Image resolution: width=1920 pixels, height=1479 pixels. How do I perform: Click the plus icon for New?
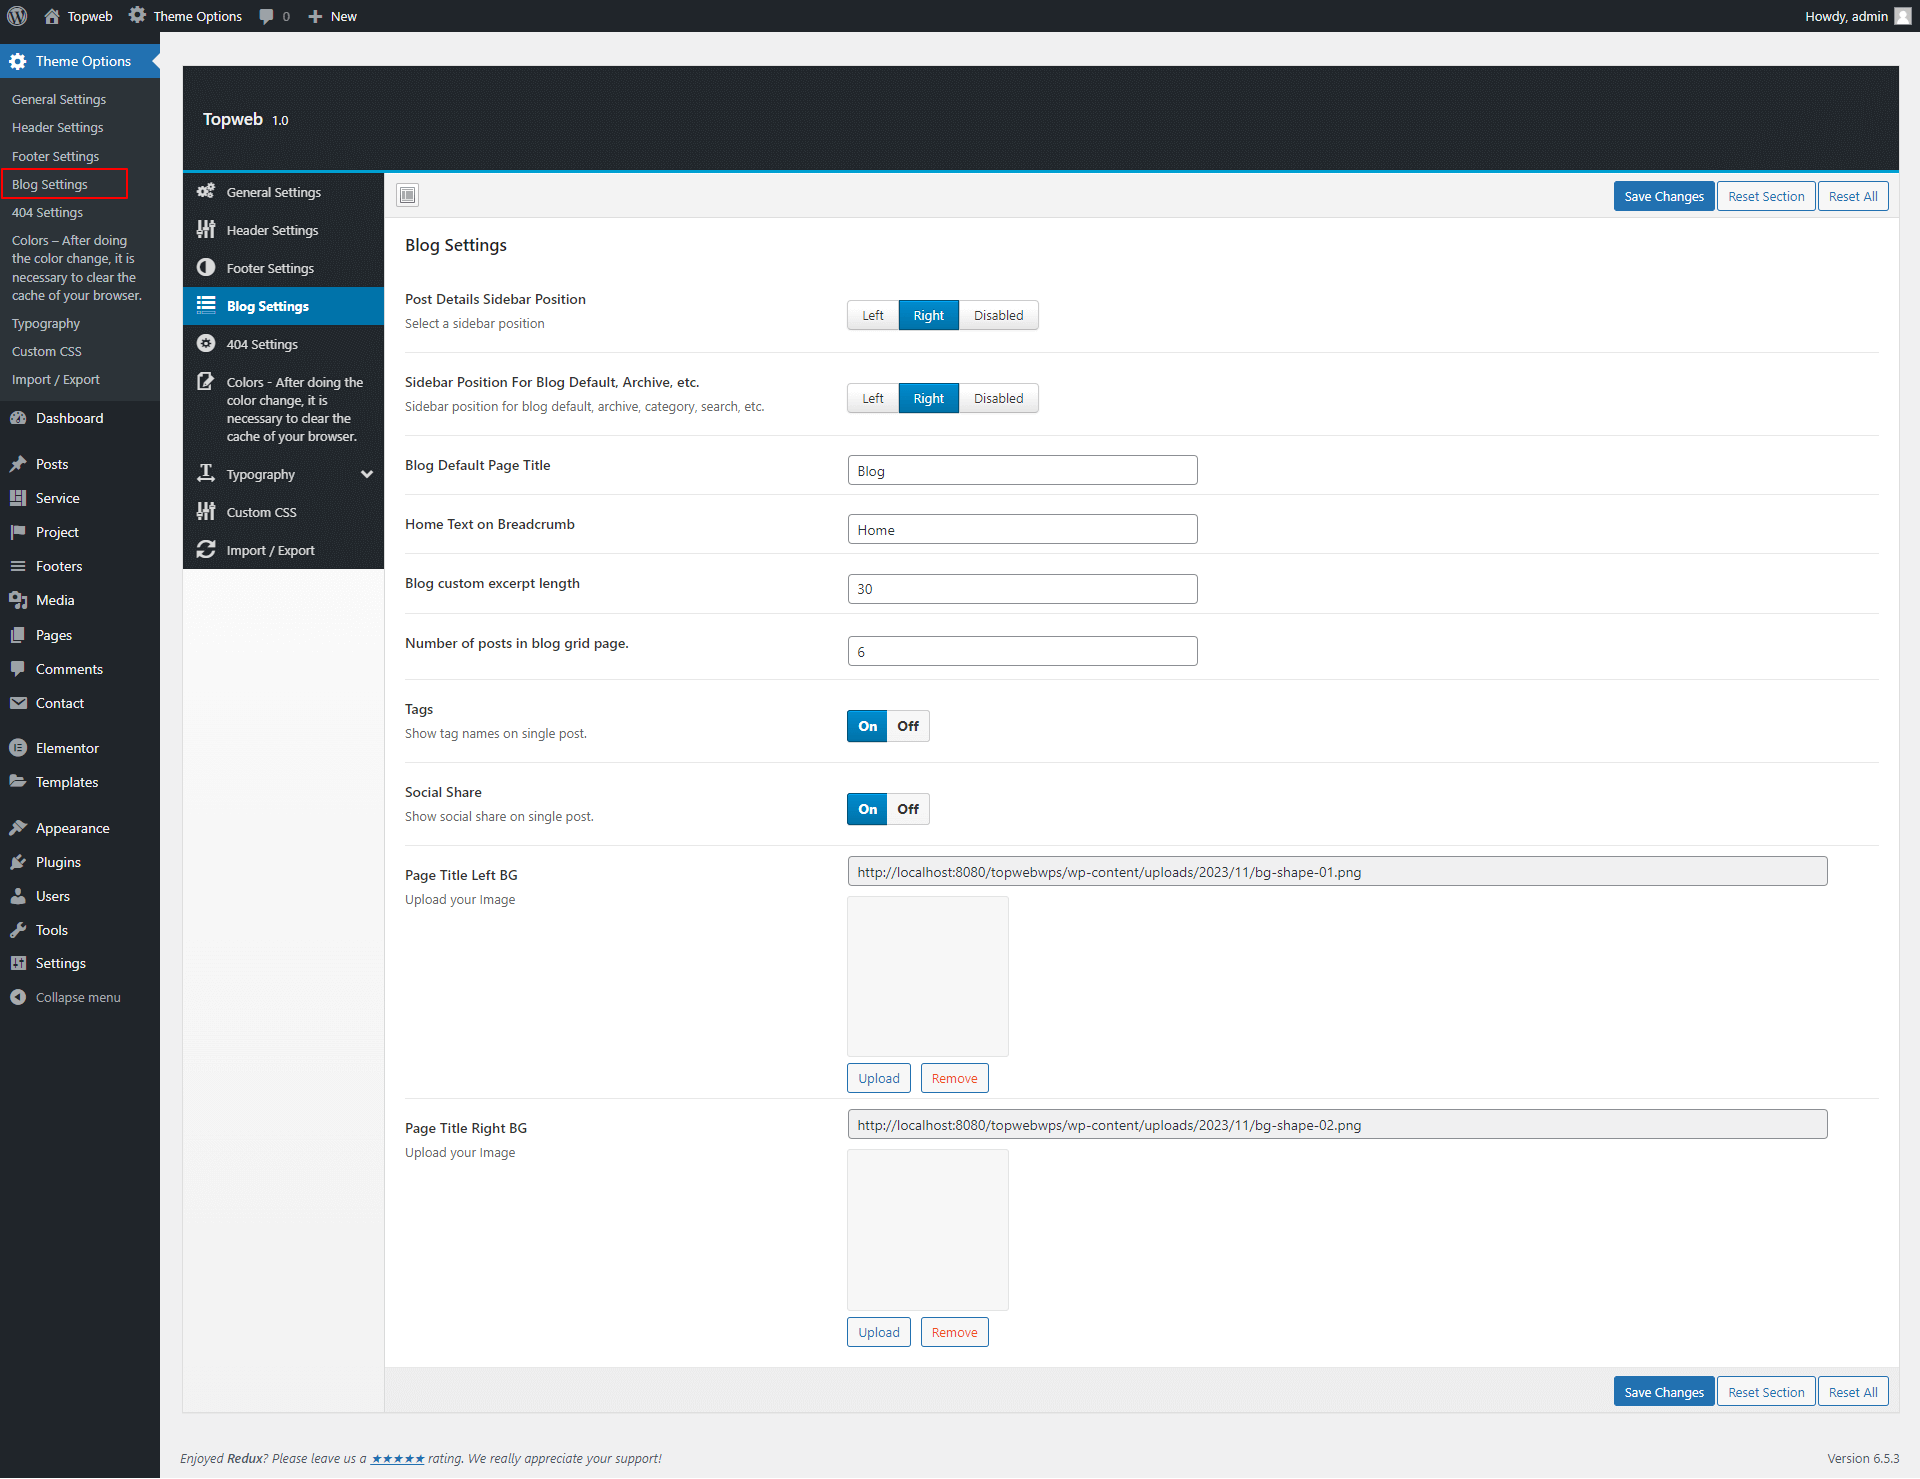tap(315, 16)
